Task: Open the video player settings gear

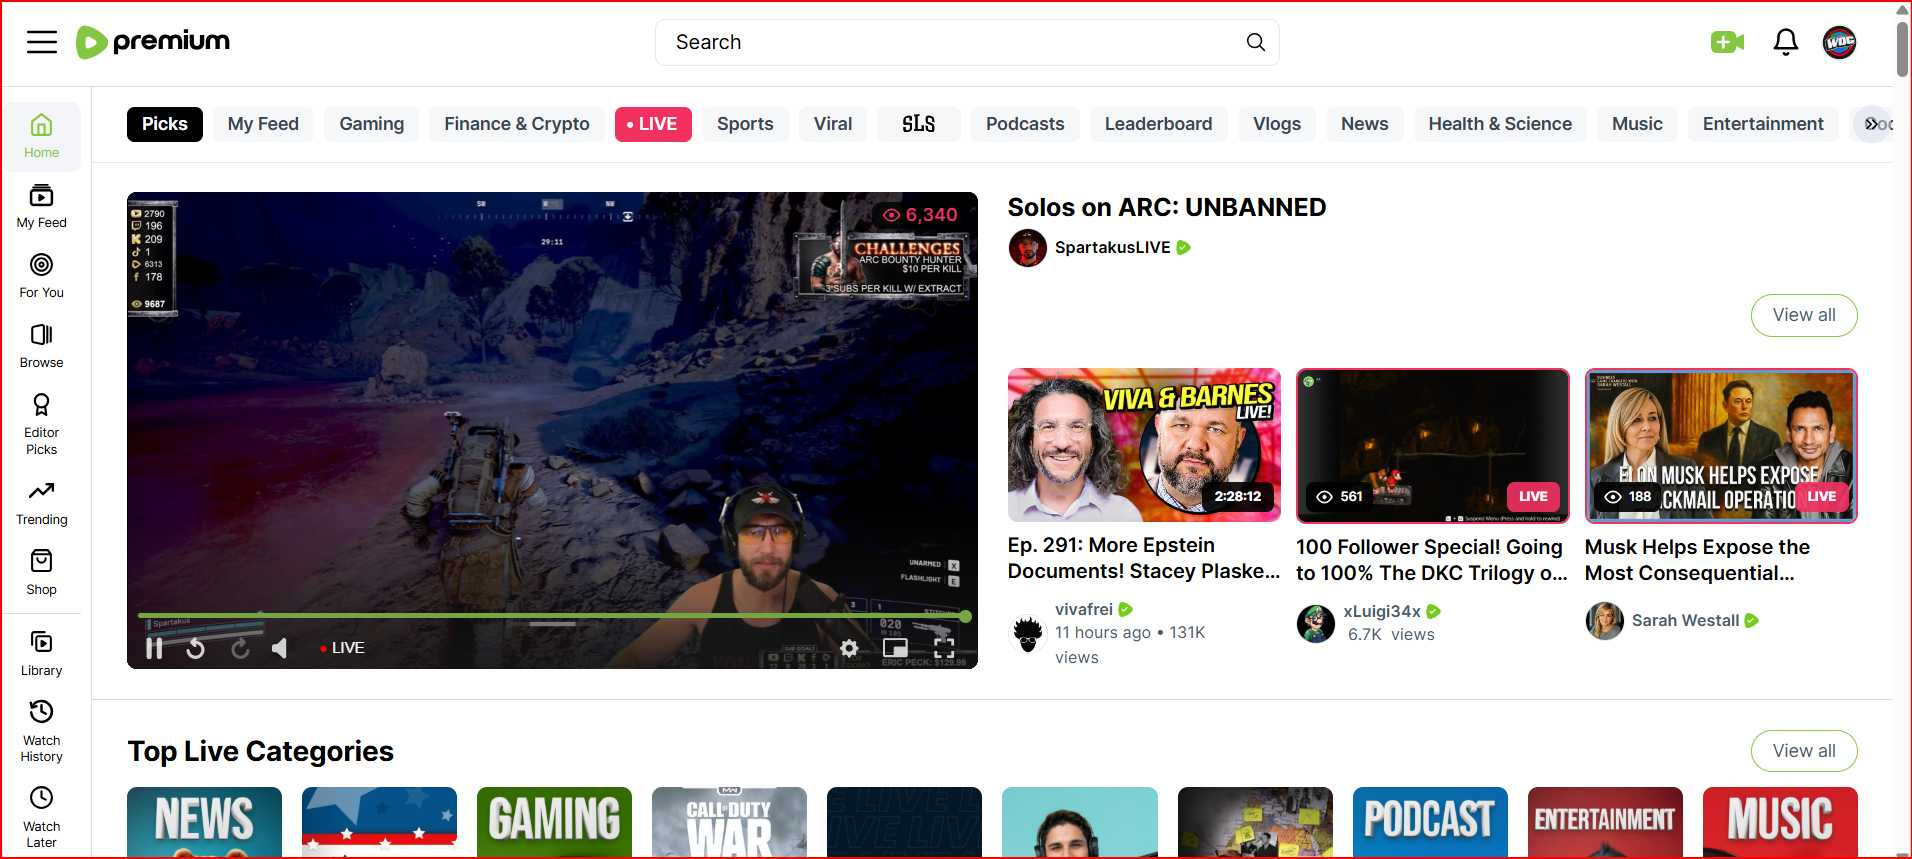Action: point(849,648)
